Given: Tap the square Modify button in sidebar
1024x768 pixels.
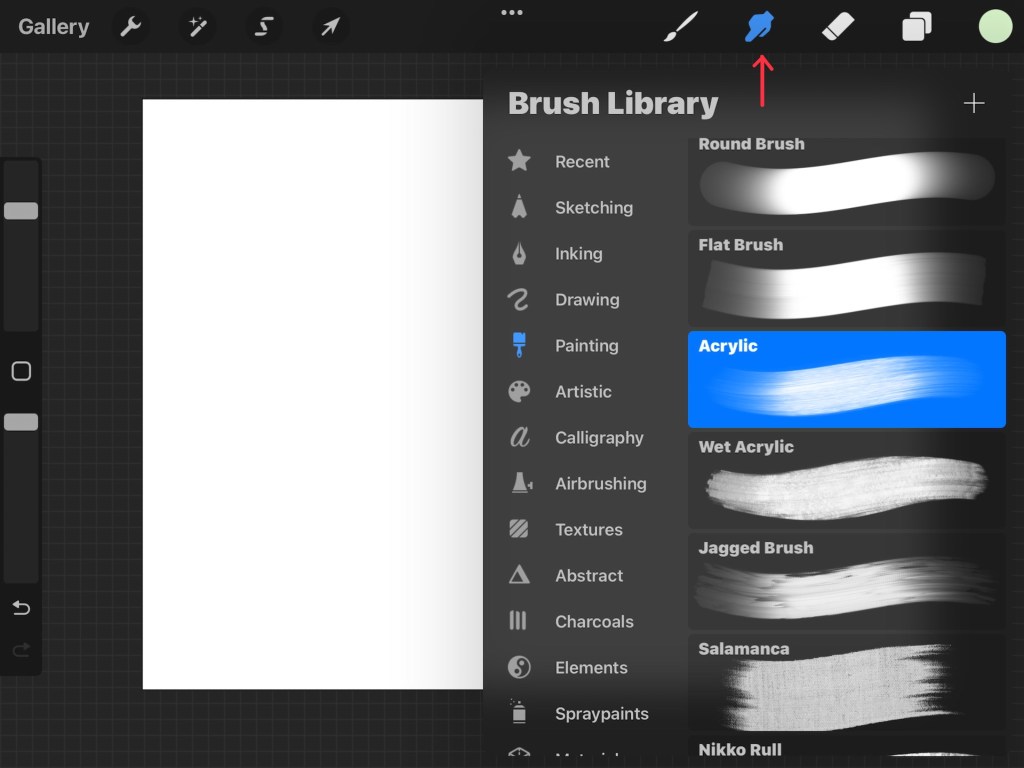Looking at the screenshot, I should click(21, 372).
